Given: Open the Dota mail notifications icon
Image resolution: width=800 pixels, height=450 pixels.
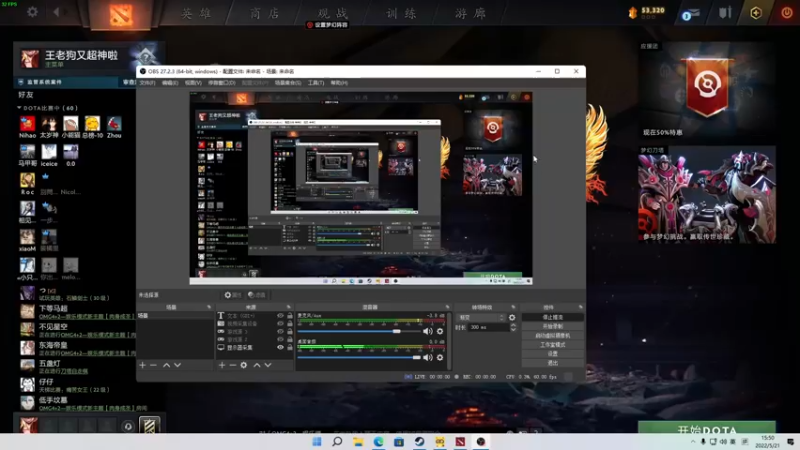Looking at the screenshot, I should 690,14.
